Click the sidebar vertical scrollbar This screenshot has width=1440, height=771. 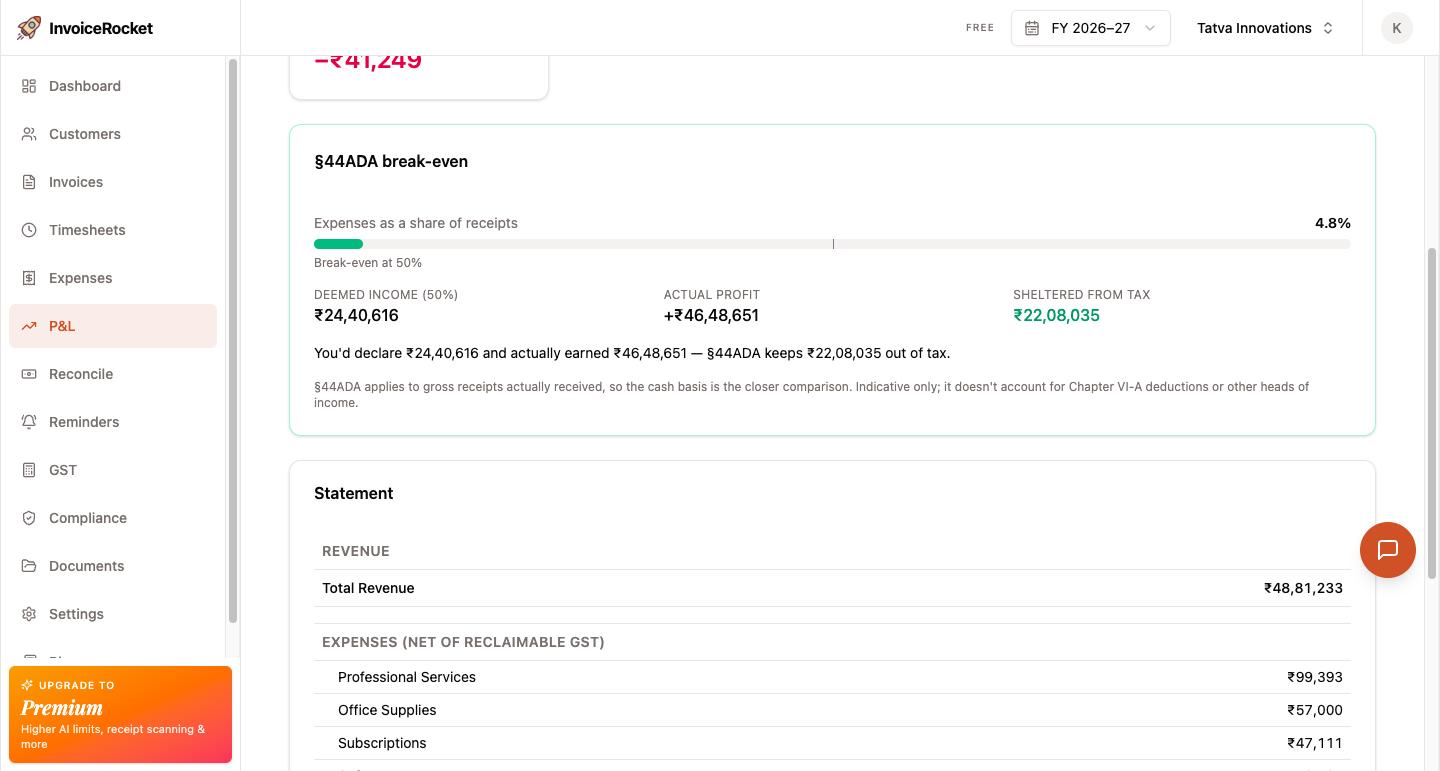(233, 340)
